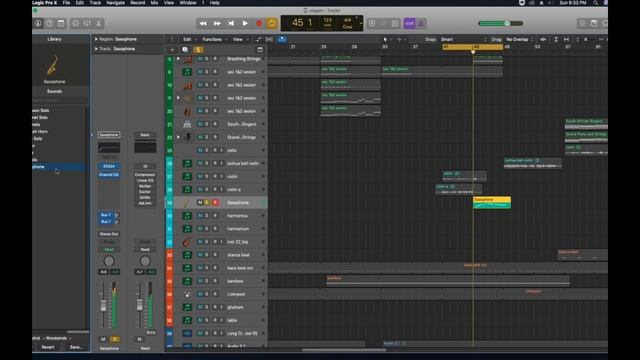This screenshot has width=640, height=360.
Task: Open the Functions dropdown in tracks area
Action: 214,40
